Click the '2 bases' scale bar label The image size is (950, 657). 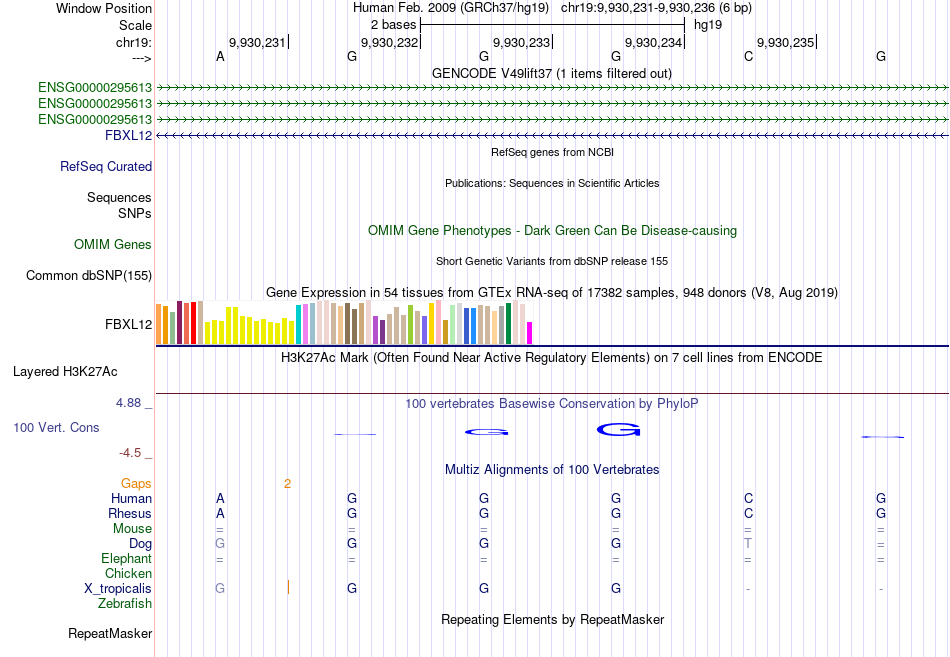(393, 25)
